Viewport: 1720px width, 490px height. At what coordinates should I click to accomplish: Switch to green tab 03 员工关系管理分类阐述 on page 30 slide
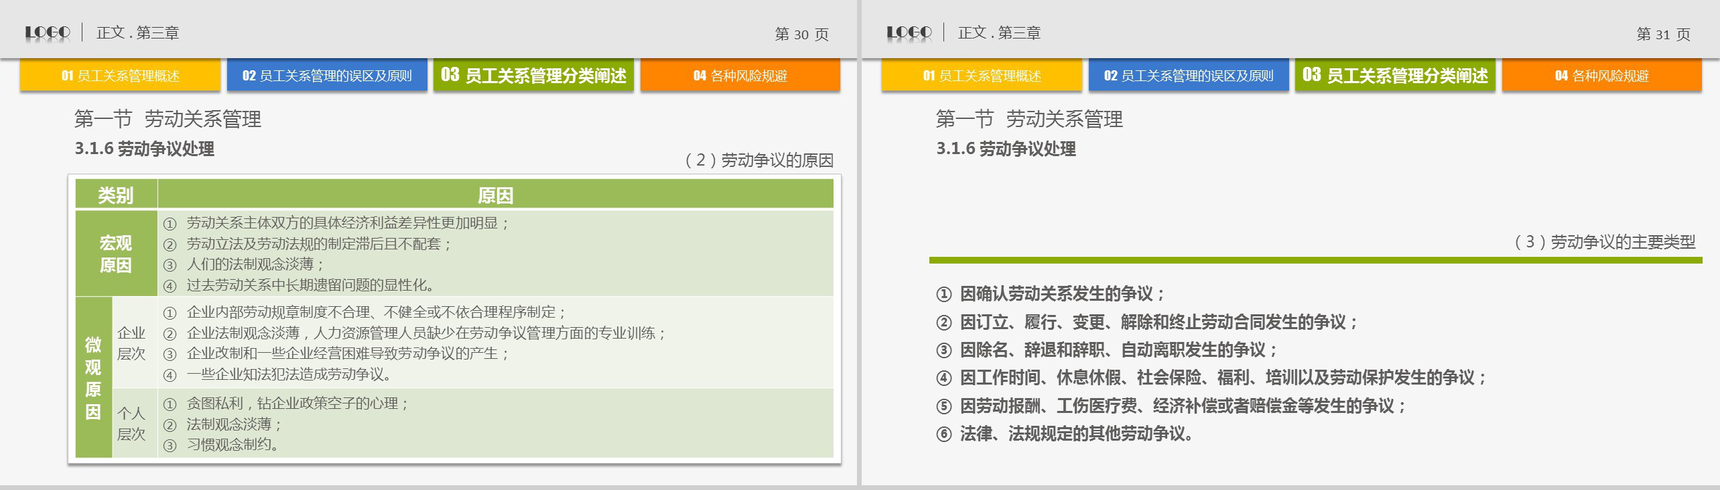(533, 76)
